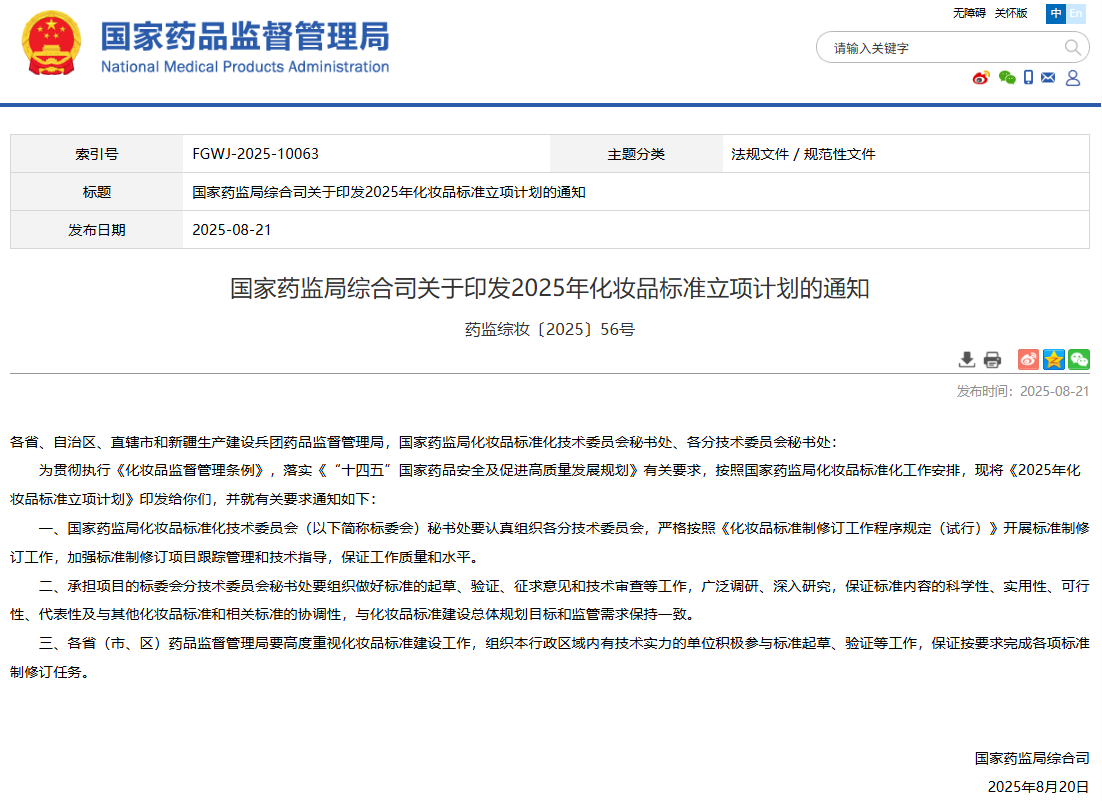
Task: Click the search magnifier icon
Action: [x=1072, y=47]
